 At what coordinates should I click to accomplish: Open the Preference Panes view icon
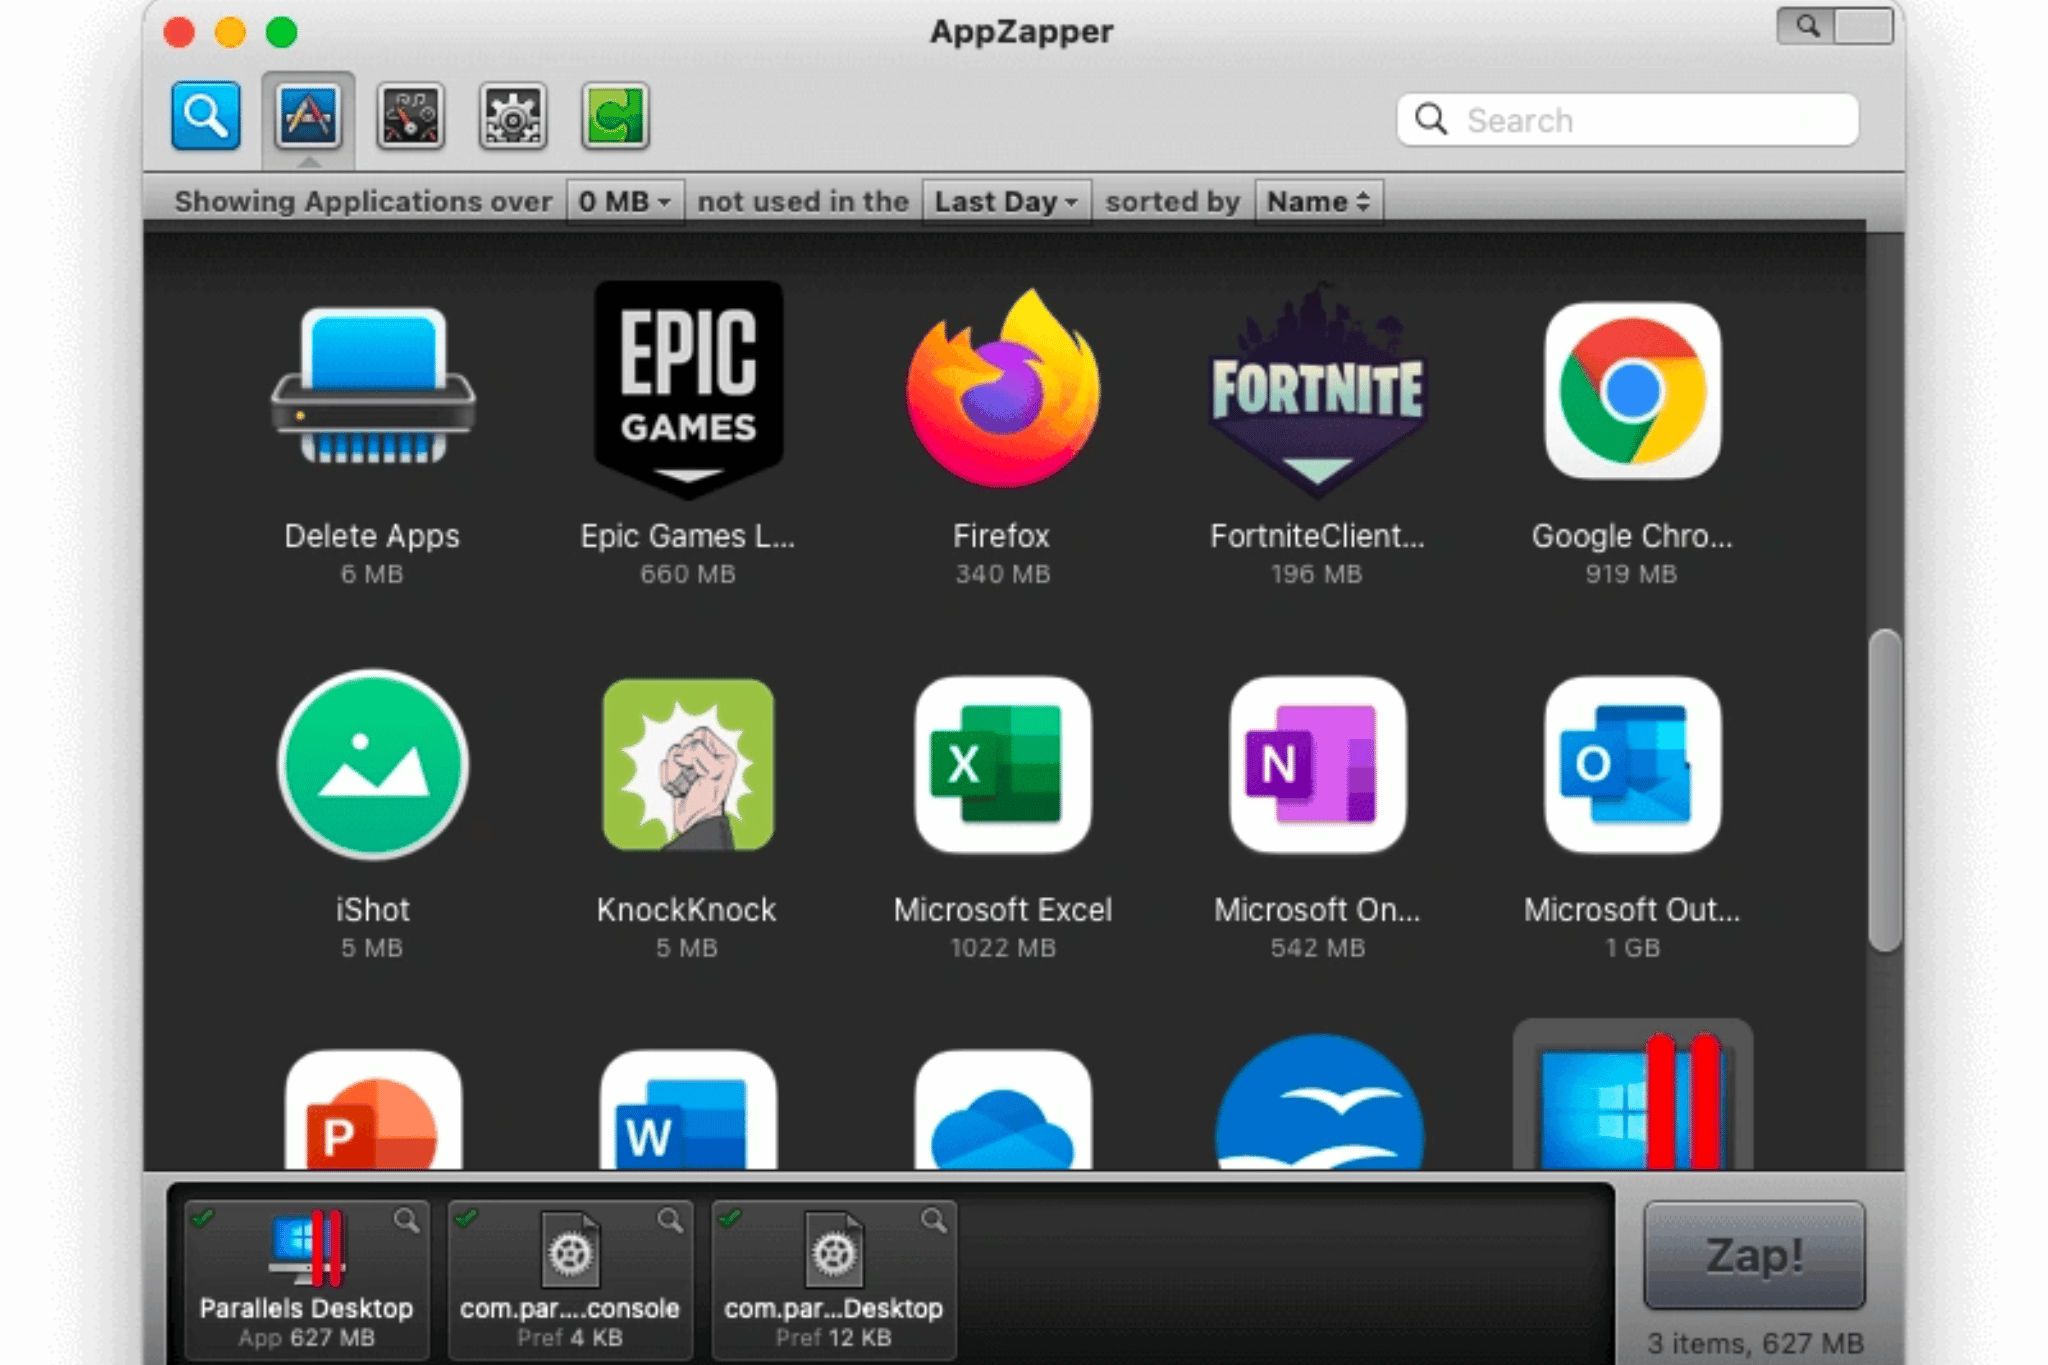click(513, 117)
